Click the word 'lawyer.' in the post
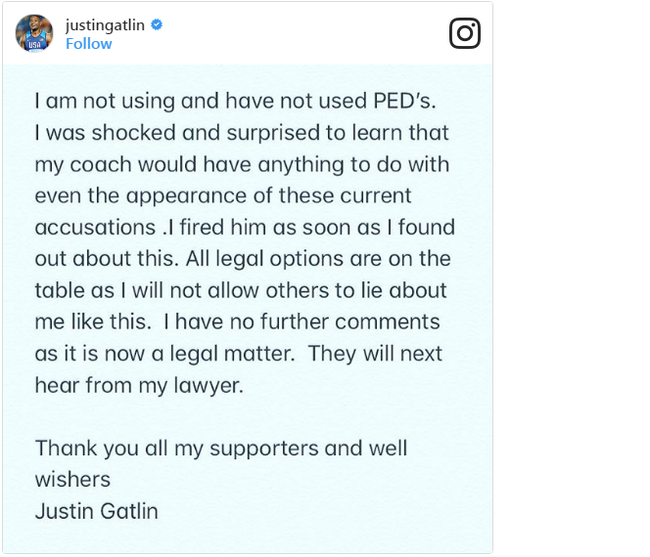Image resolution: width=650 pixels, height=557 pixels. coord(209,386)
